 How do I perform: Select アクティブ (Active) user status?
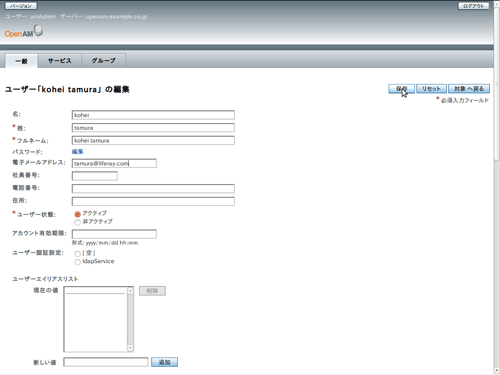(x=77, y=214)
